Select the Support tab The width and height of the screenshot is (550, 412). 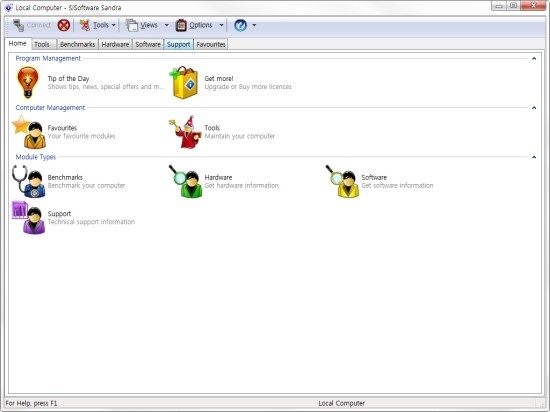click(x=179, y=44)
